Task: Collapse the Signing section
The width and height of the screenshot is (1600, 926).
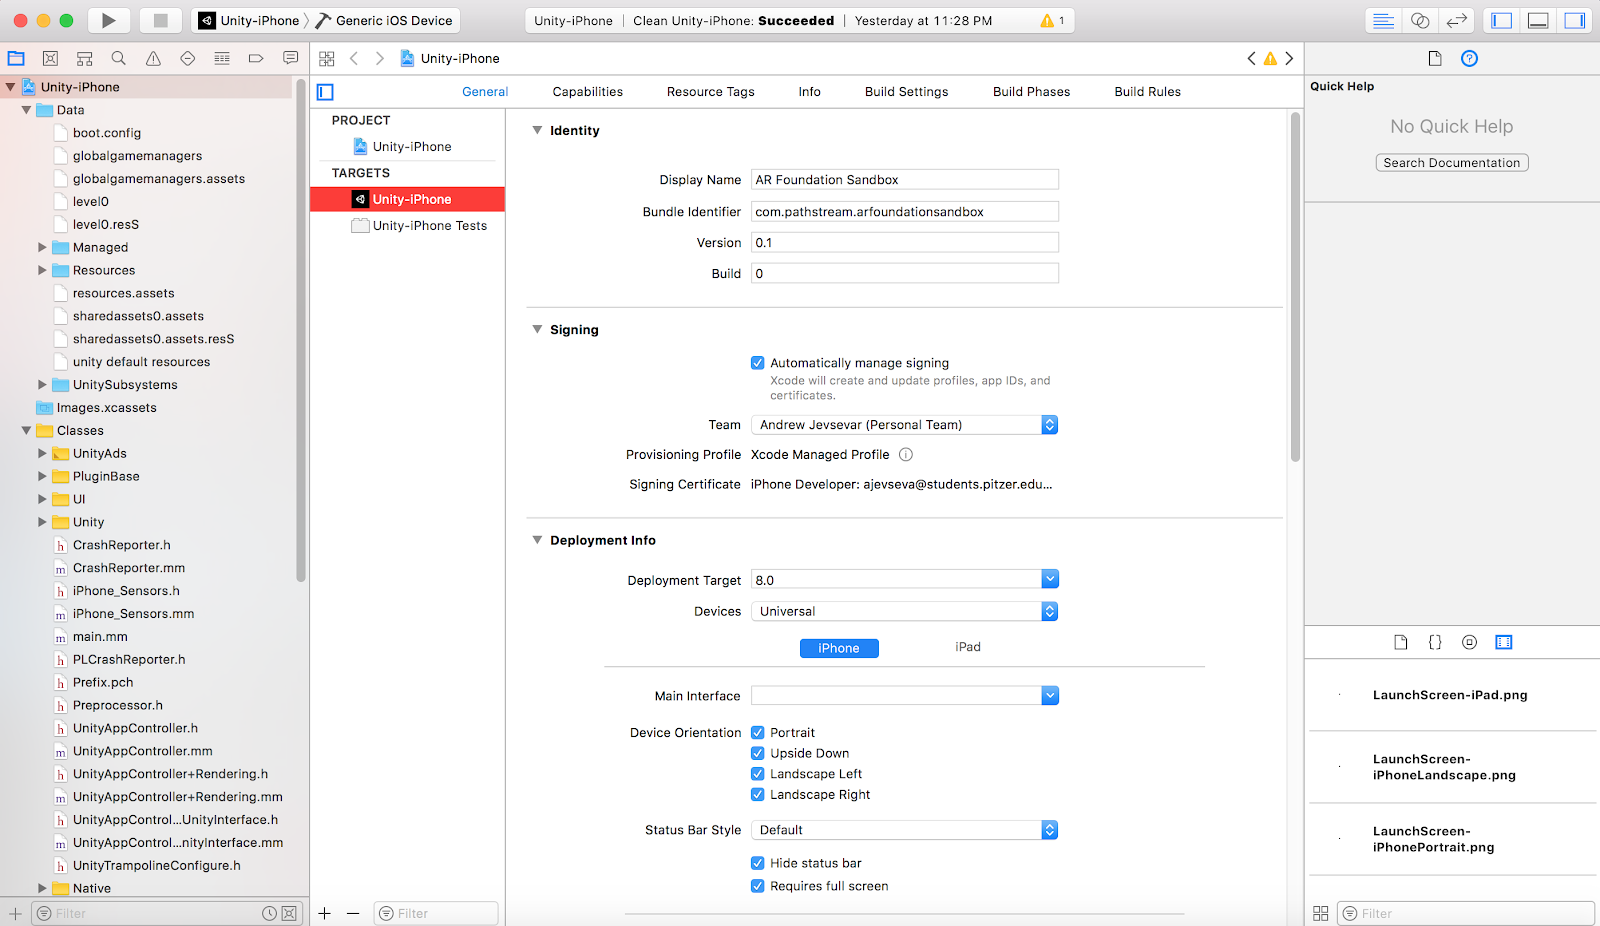Action: coord(537,329)
